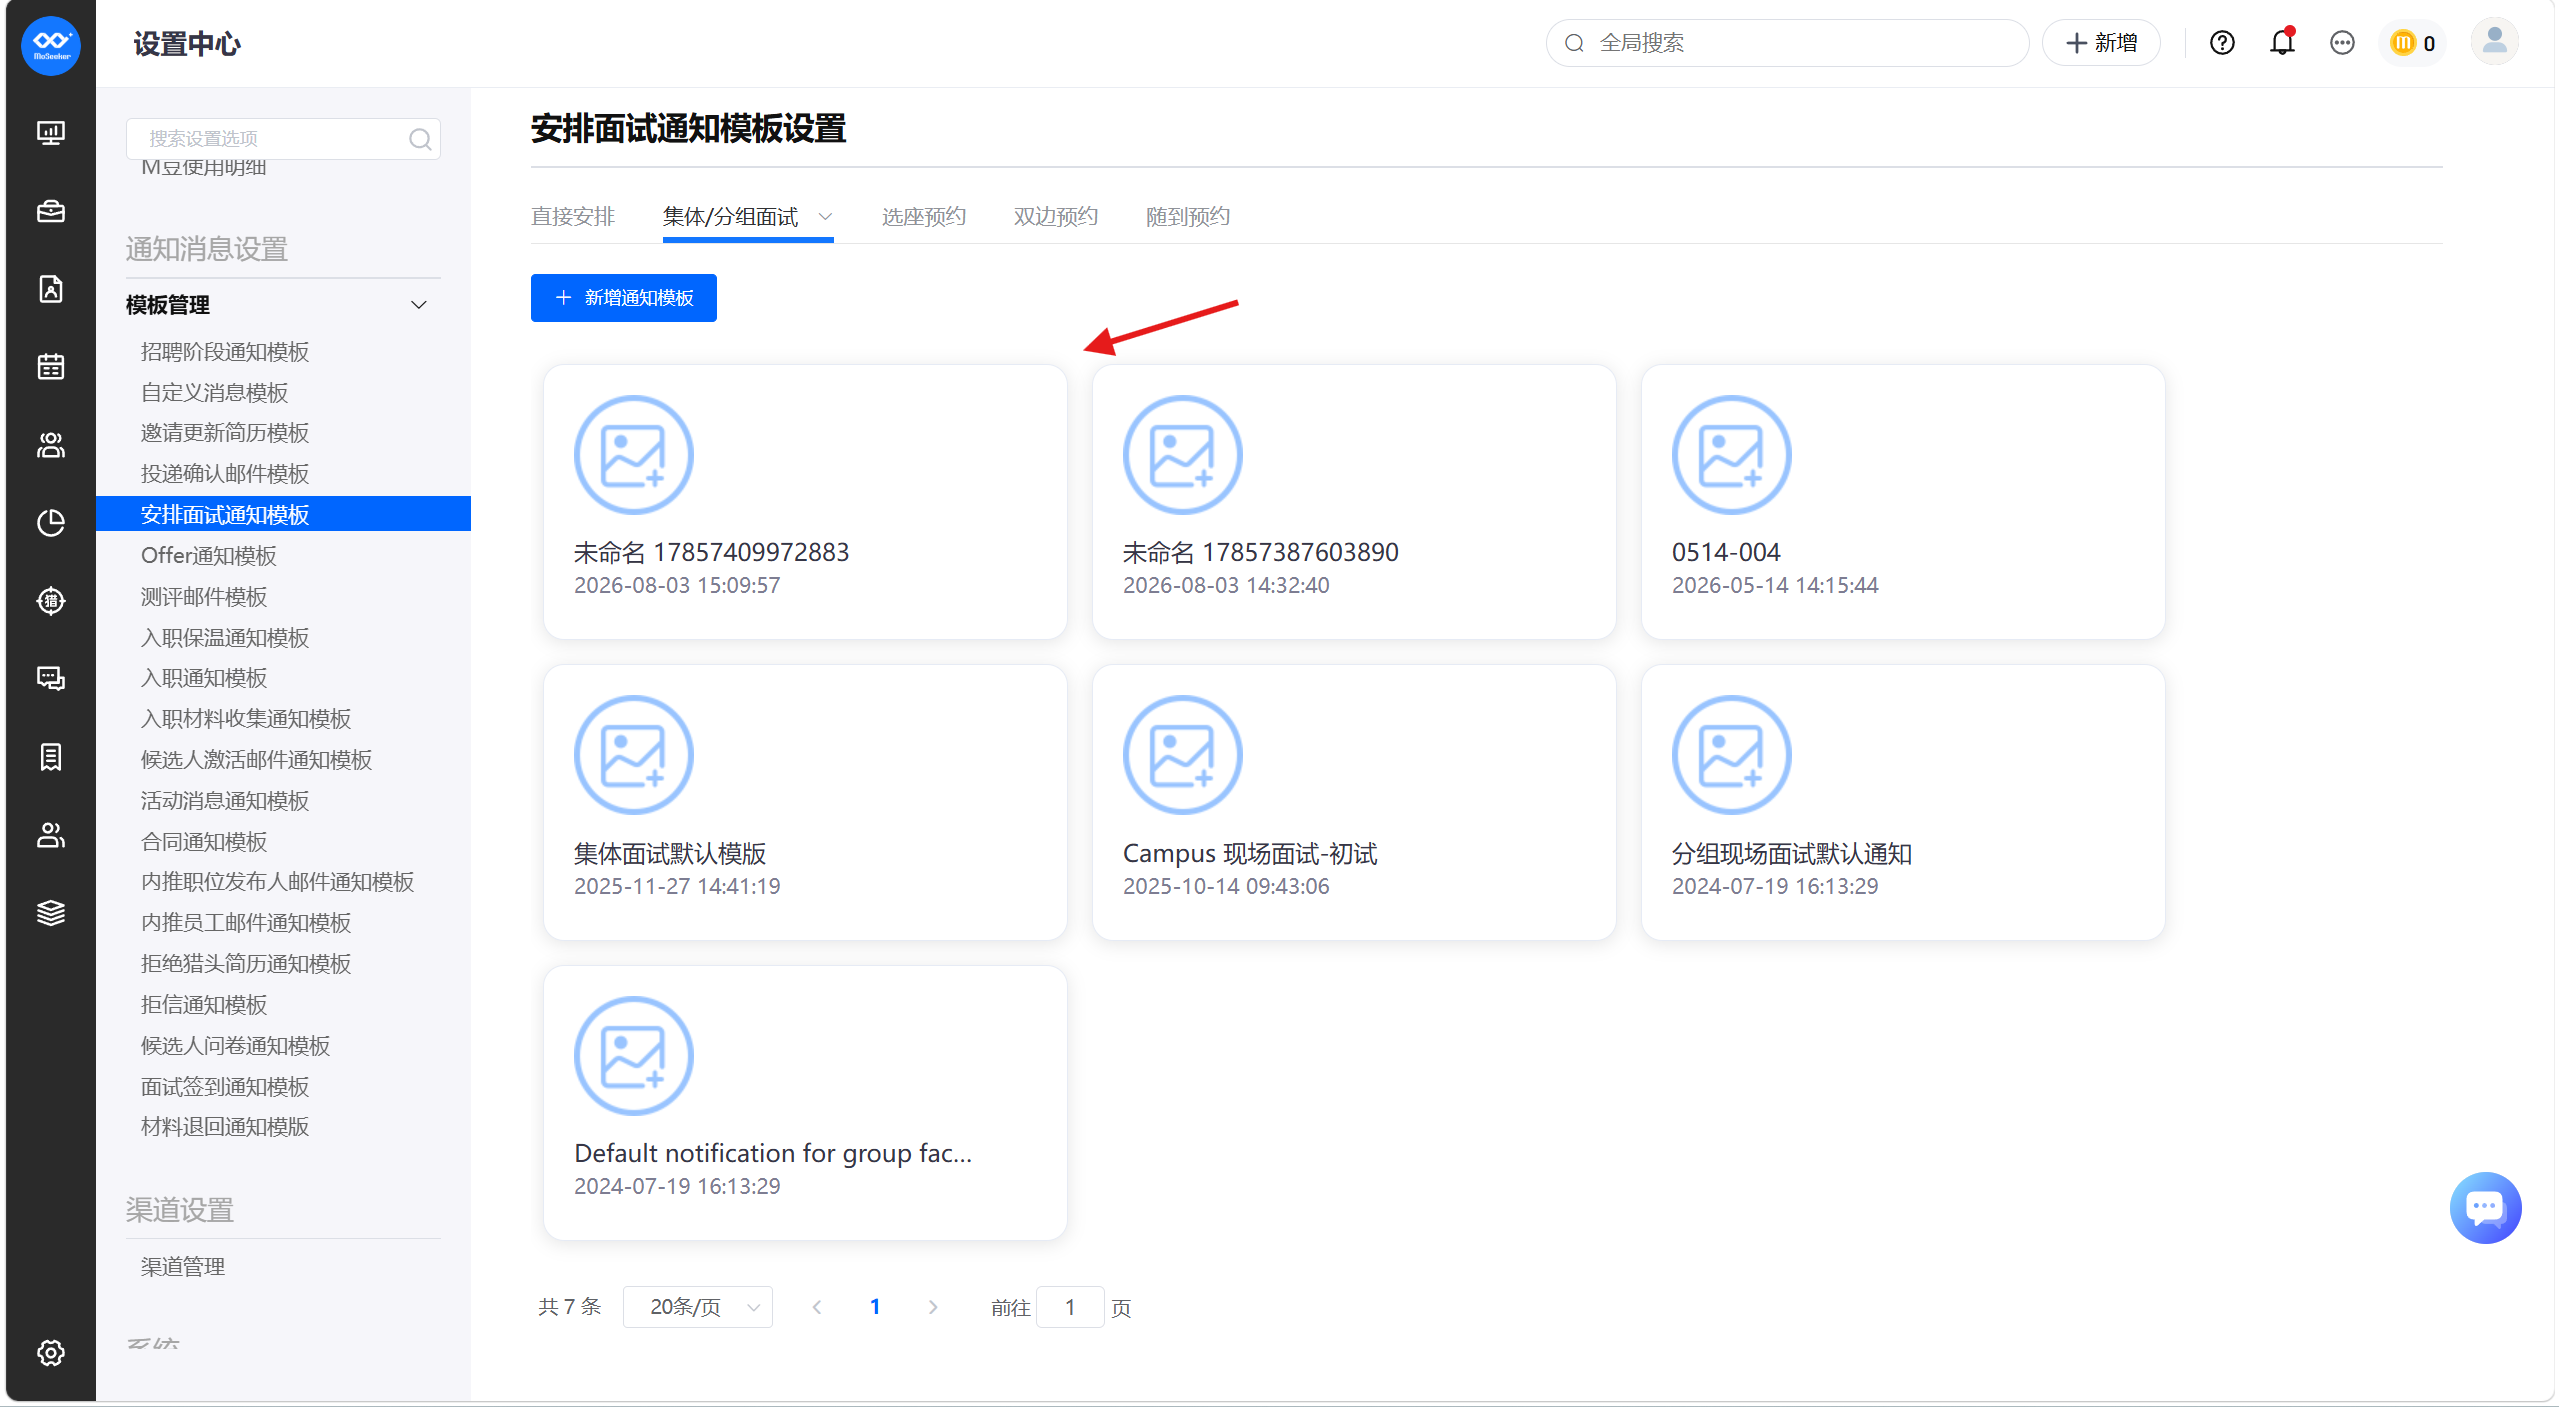Switch to the 直接安排 tab

[572, 216]
